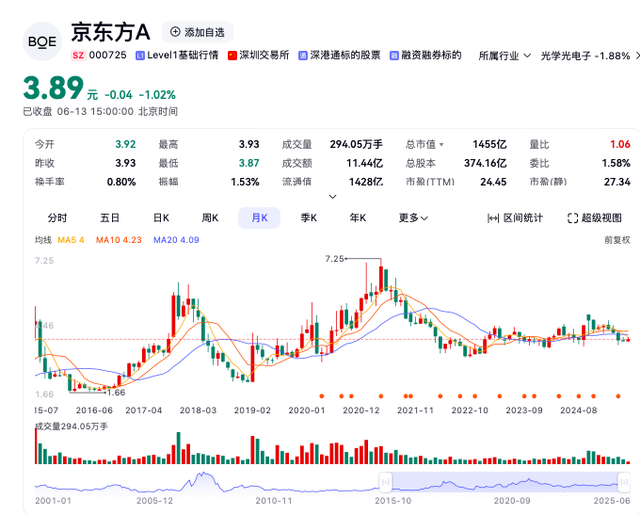Viewport: 640px width, 515px height.
Task: Open 超级视图 fullscreen view
Action: click(x=595, y=218)
